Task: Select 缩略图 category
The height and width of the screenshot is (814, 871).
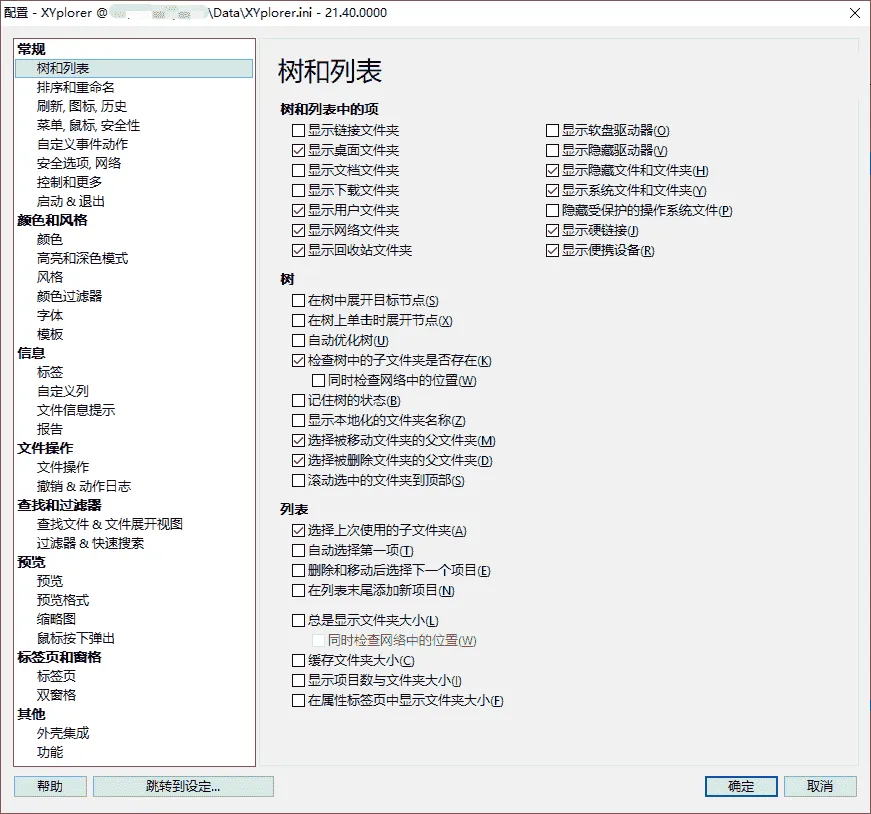Action: (56, 619)
